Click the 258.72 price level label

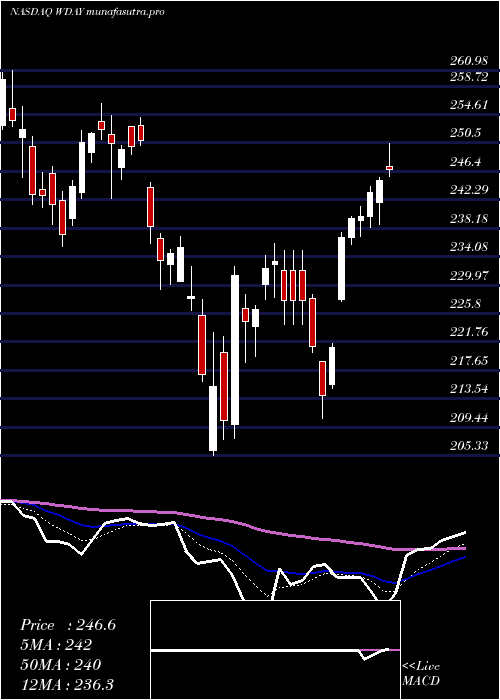pyautogui.click(x=469, y=77)
